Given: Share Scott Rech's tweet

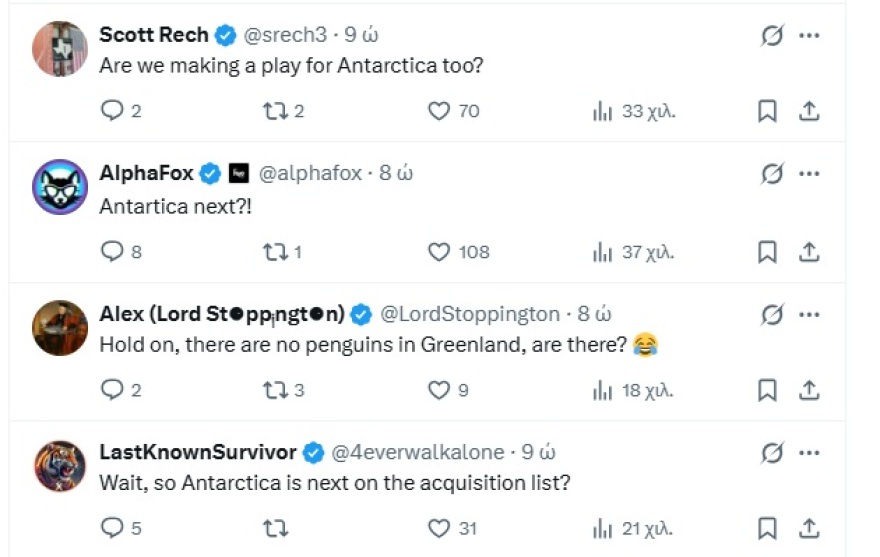Looking at the screenshot, I should pyautogui.click(x=809, y=111).
